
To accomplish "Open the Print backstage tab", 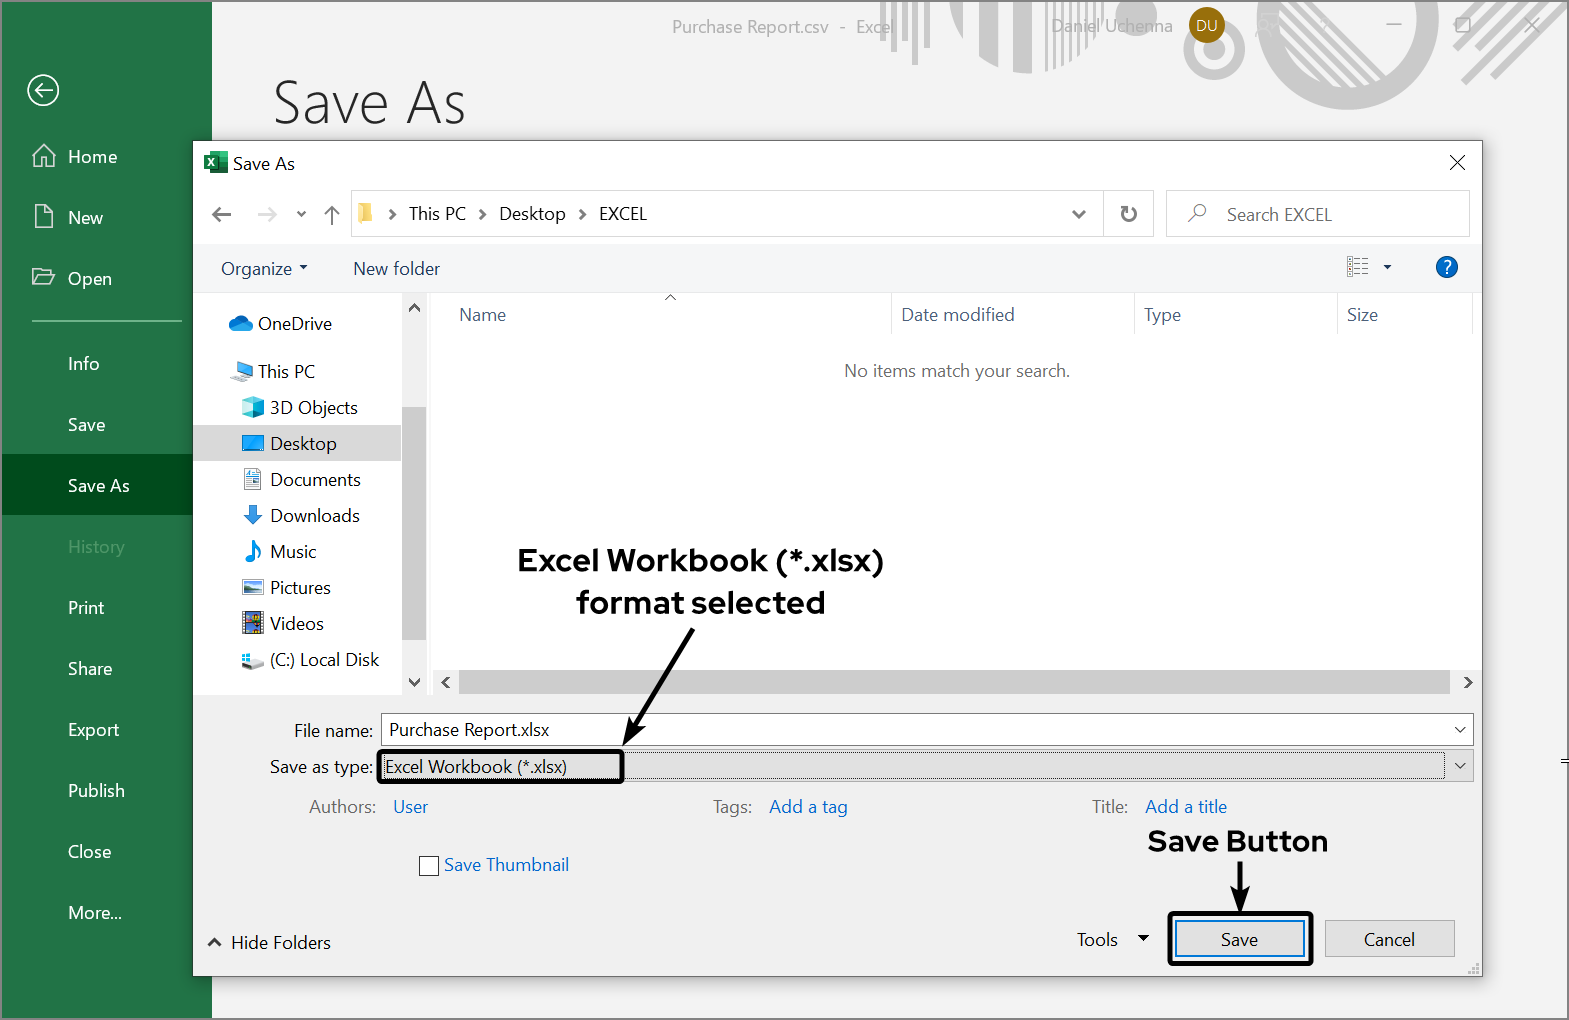I will pos(86,608).
